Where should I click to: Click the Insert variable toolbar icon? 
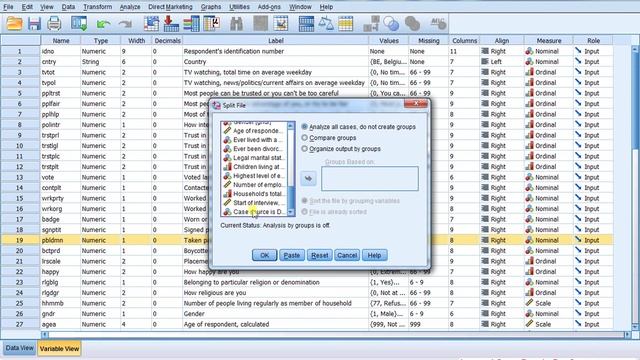click(281, 24)
